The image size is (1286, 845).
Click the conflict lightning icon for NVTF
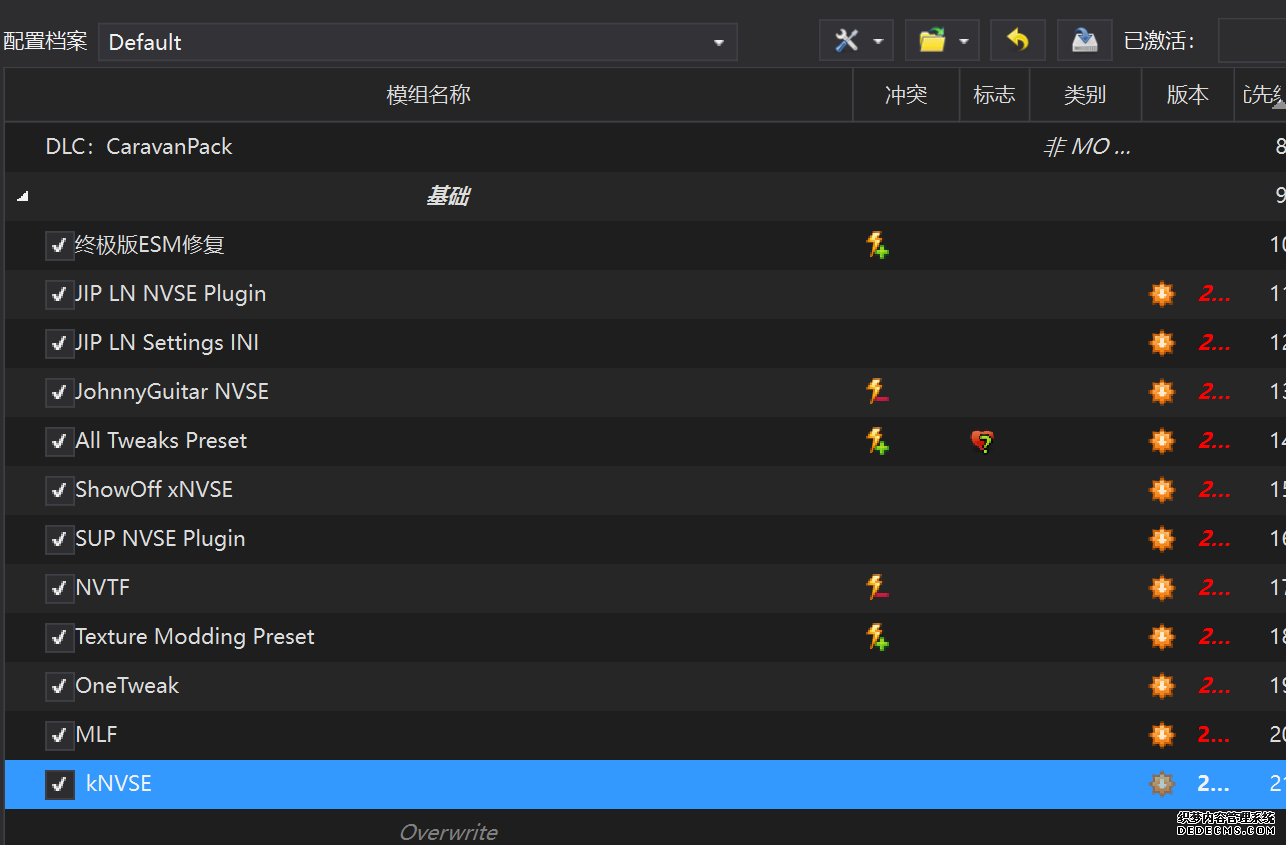[x=877, y=588]
